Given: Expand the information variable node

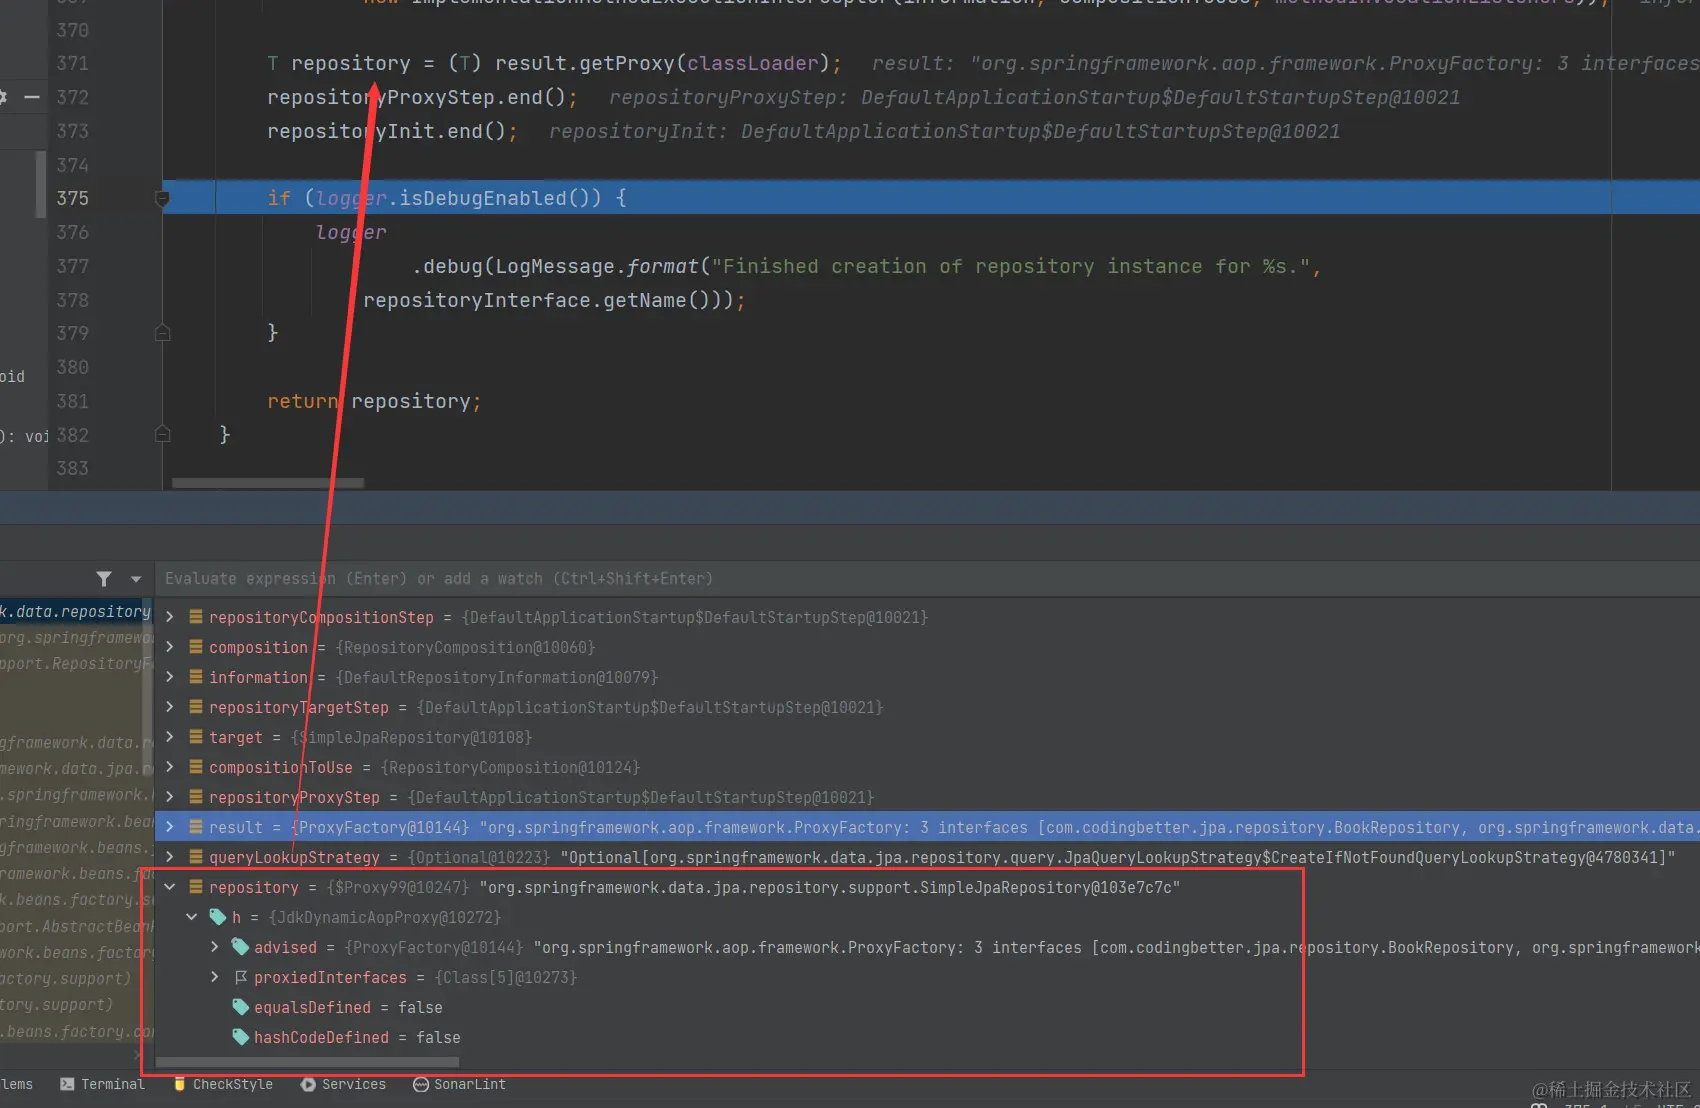Looking at the screenshot, I should [x=170, y=677].
